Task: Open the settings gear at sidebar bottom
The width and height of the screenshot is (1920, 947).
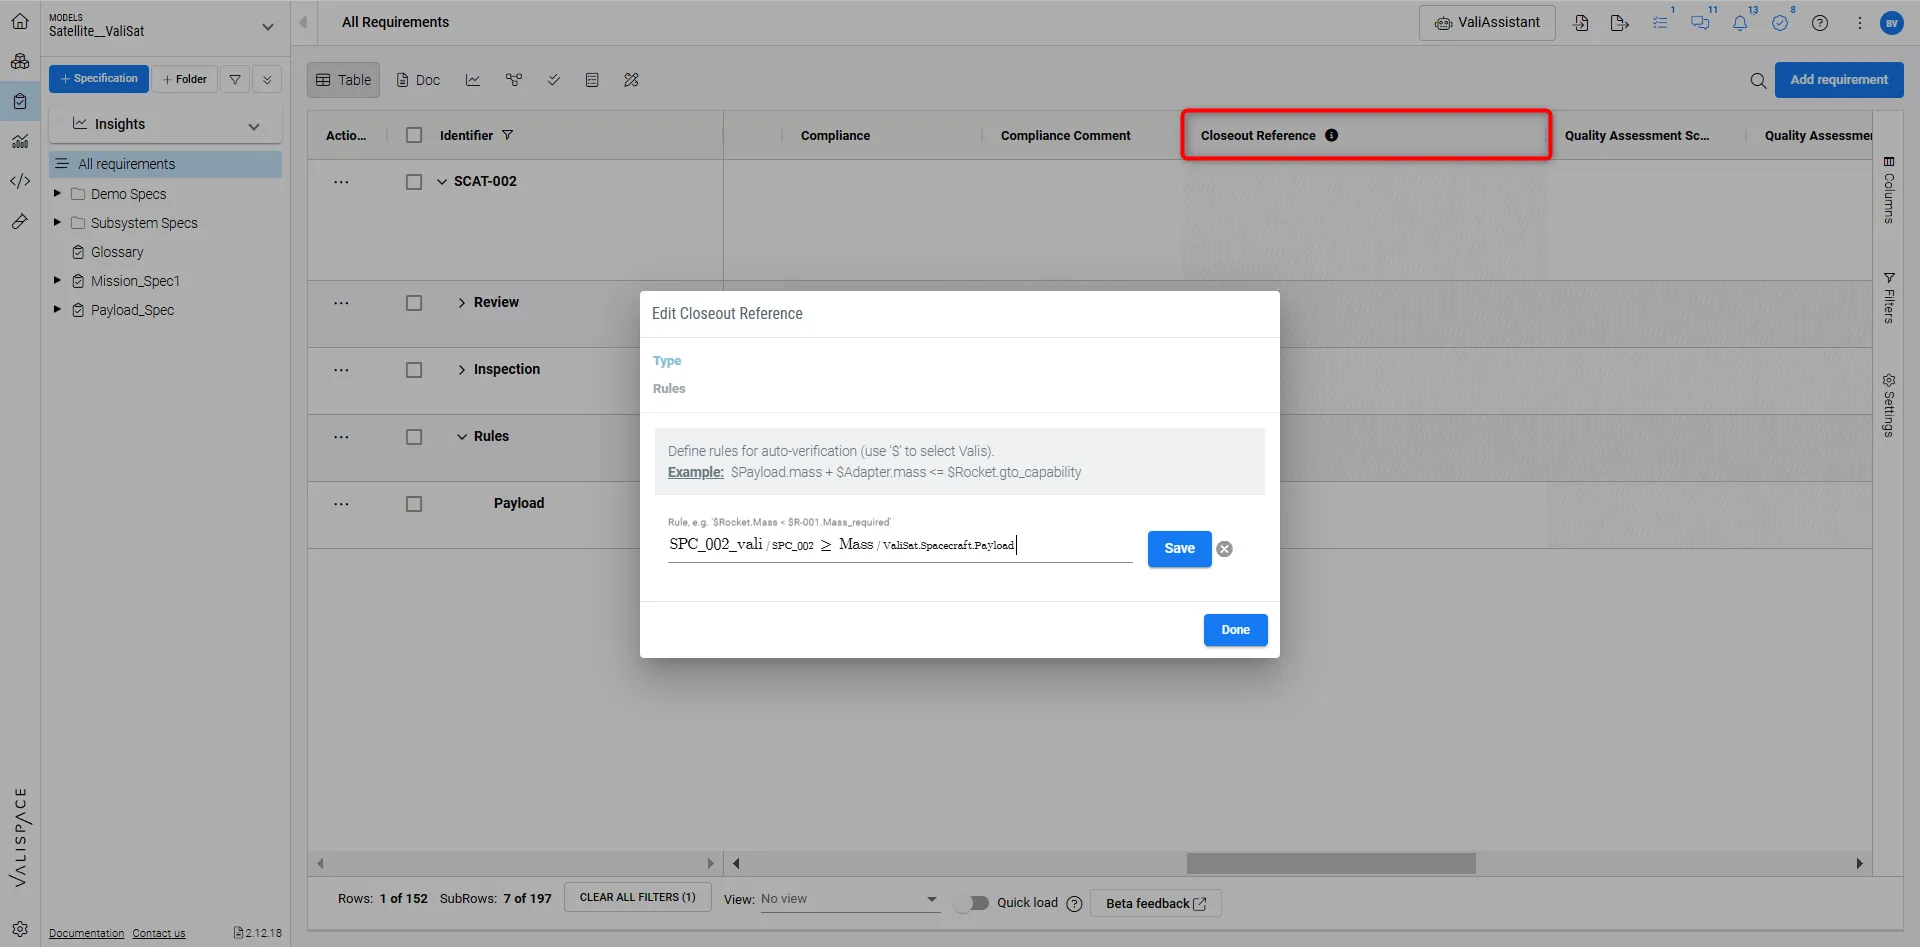Action: (x=20, y=929)
